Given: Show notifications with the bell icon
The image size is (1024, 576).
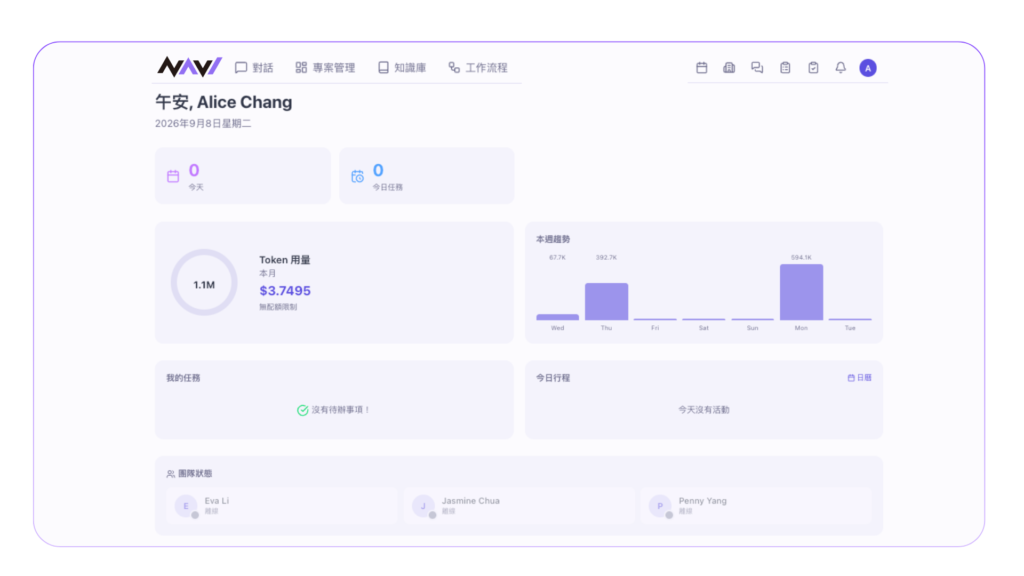Looking at the screenshot, I should click(840, 68).
